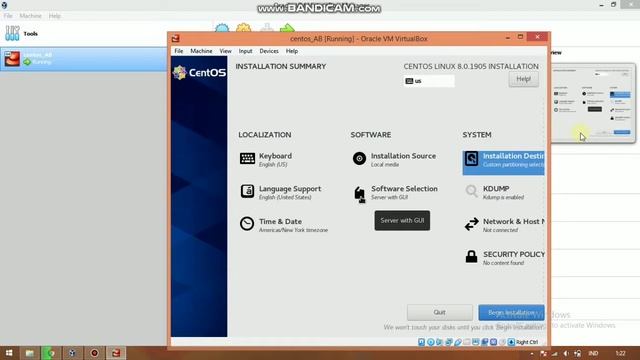Open Language Support spoke icon
The height and width of the screenshot is (360, 640).
point(247,191)
